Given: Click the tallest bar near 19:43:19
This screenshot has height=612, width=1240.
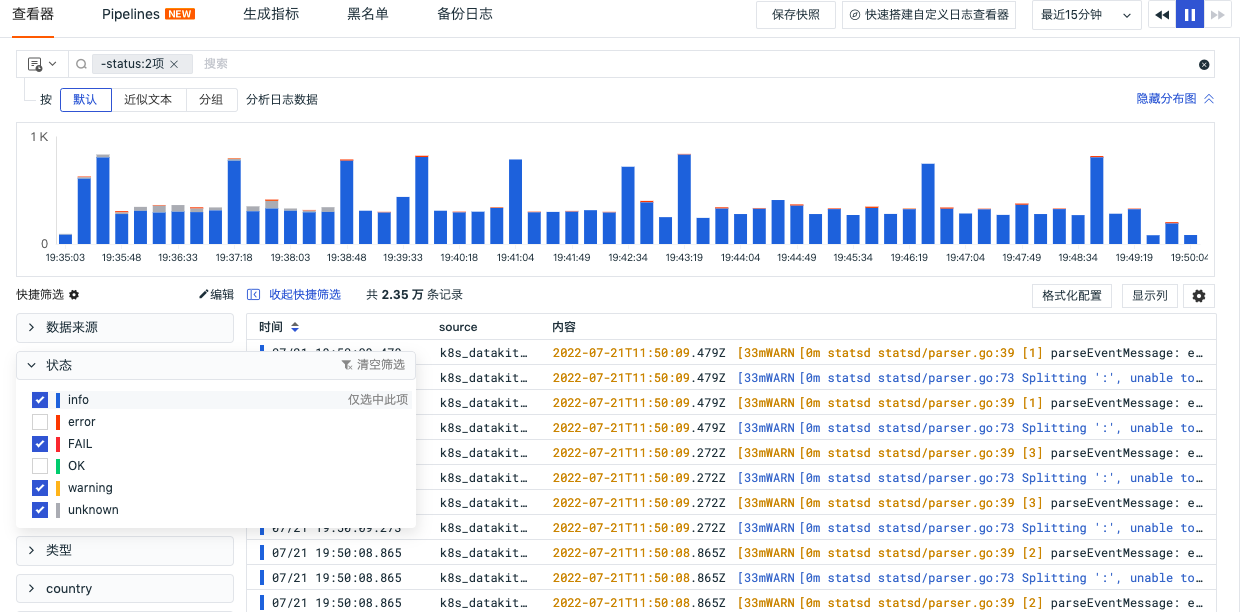Looking at the screenshot, I should tap(684, 199).
